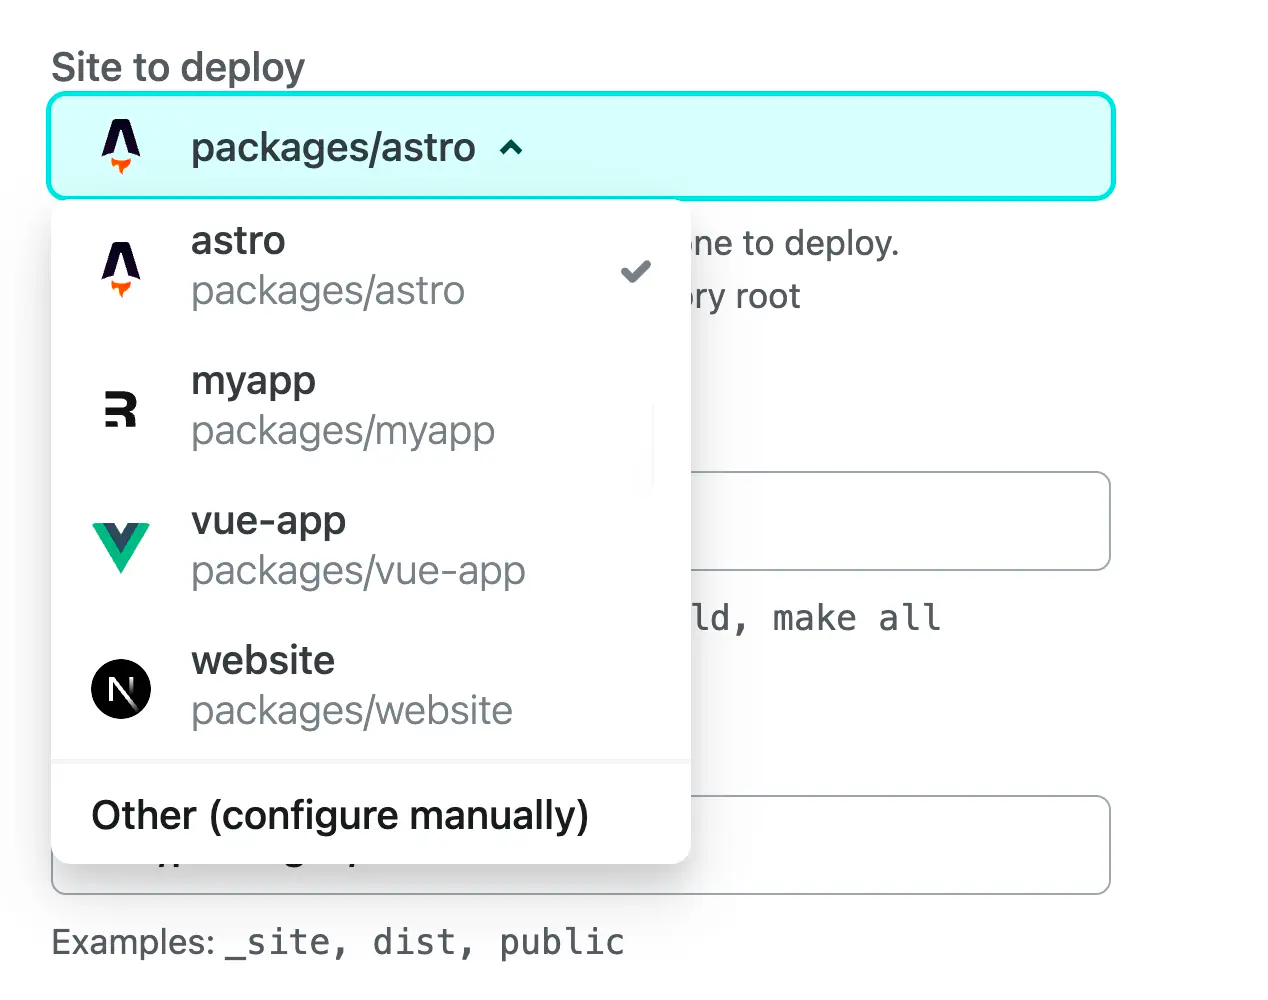Click the Remix icon beside myapp

point(121,409)
